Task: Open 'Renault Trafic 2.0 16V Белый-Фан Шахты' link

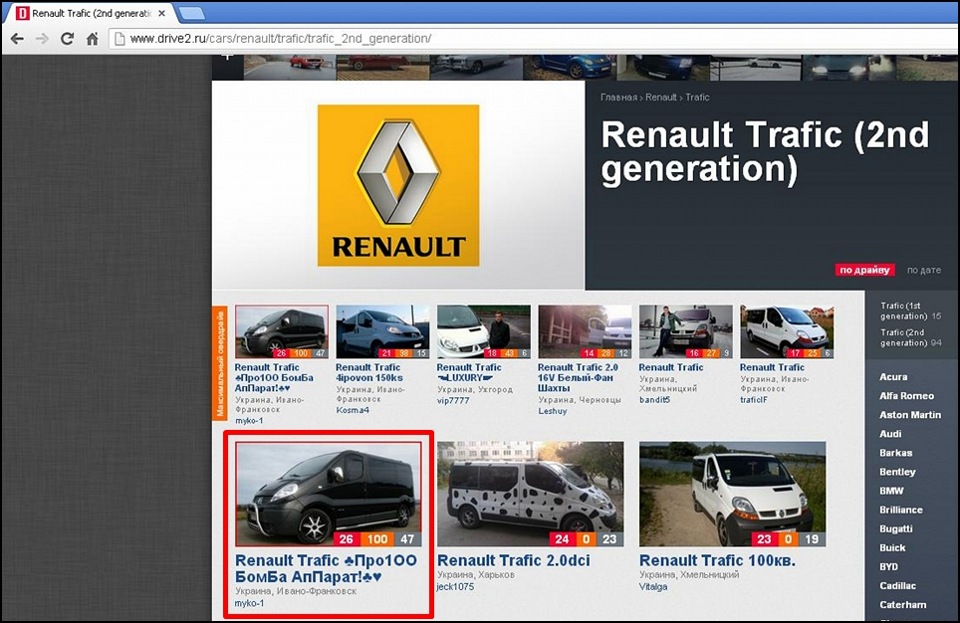Action: click(578, 378)
